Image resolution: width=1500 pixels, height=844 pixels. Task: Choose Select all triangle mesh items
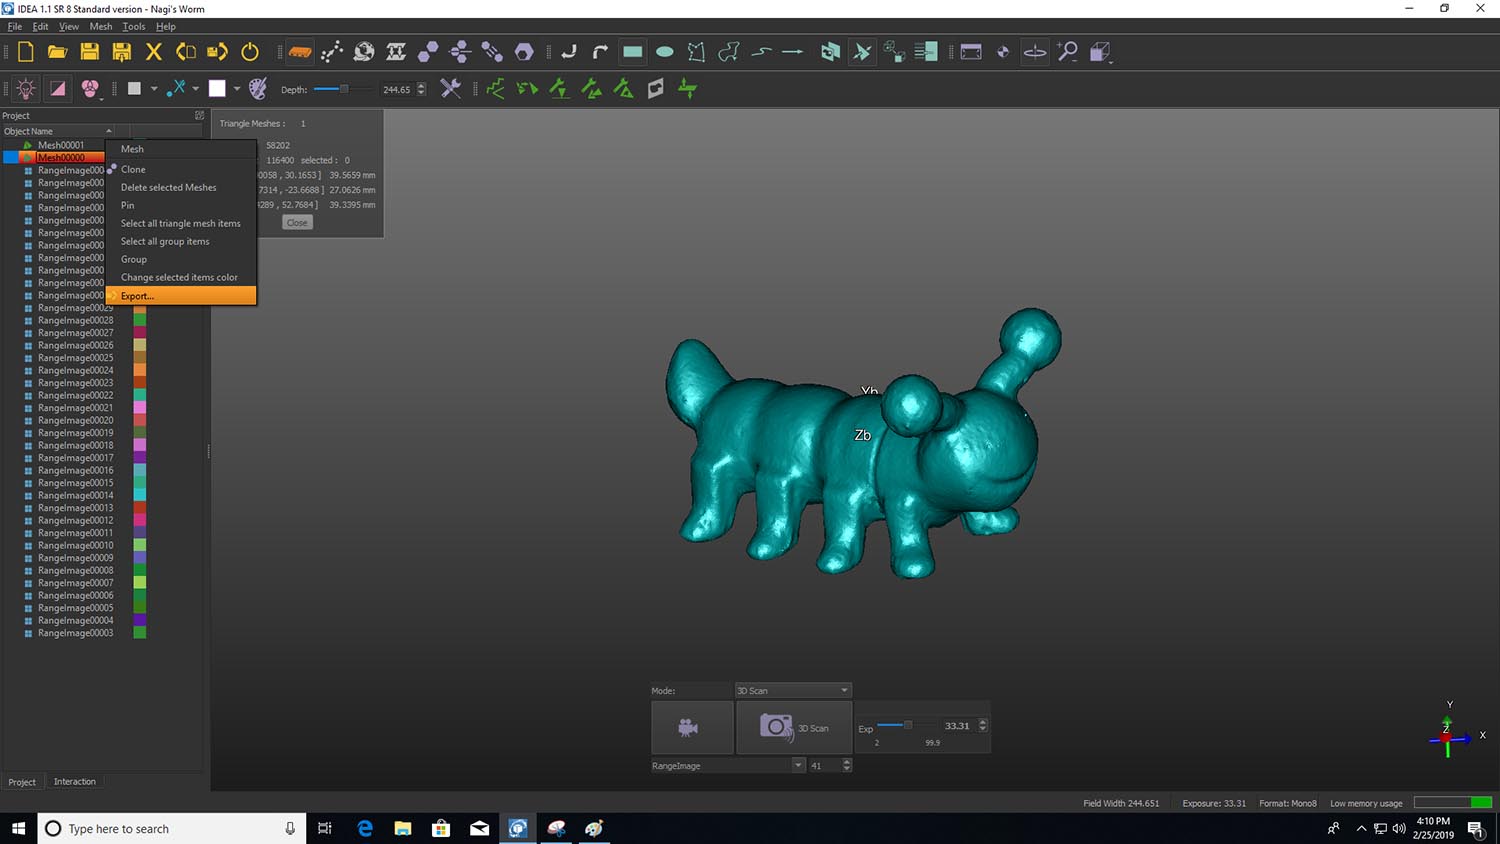click(181, 223)
